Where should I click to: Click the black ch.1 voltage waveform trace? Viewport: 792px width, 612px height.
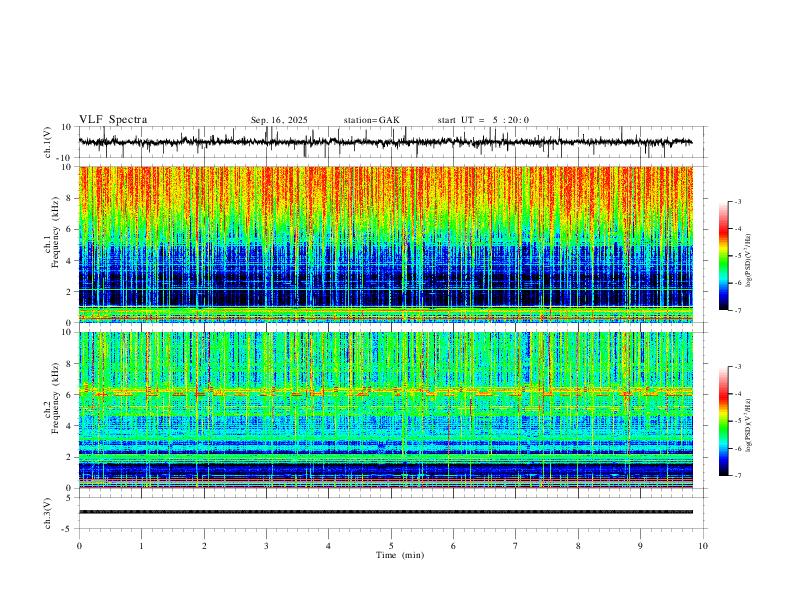coord(385,142)
